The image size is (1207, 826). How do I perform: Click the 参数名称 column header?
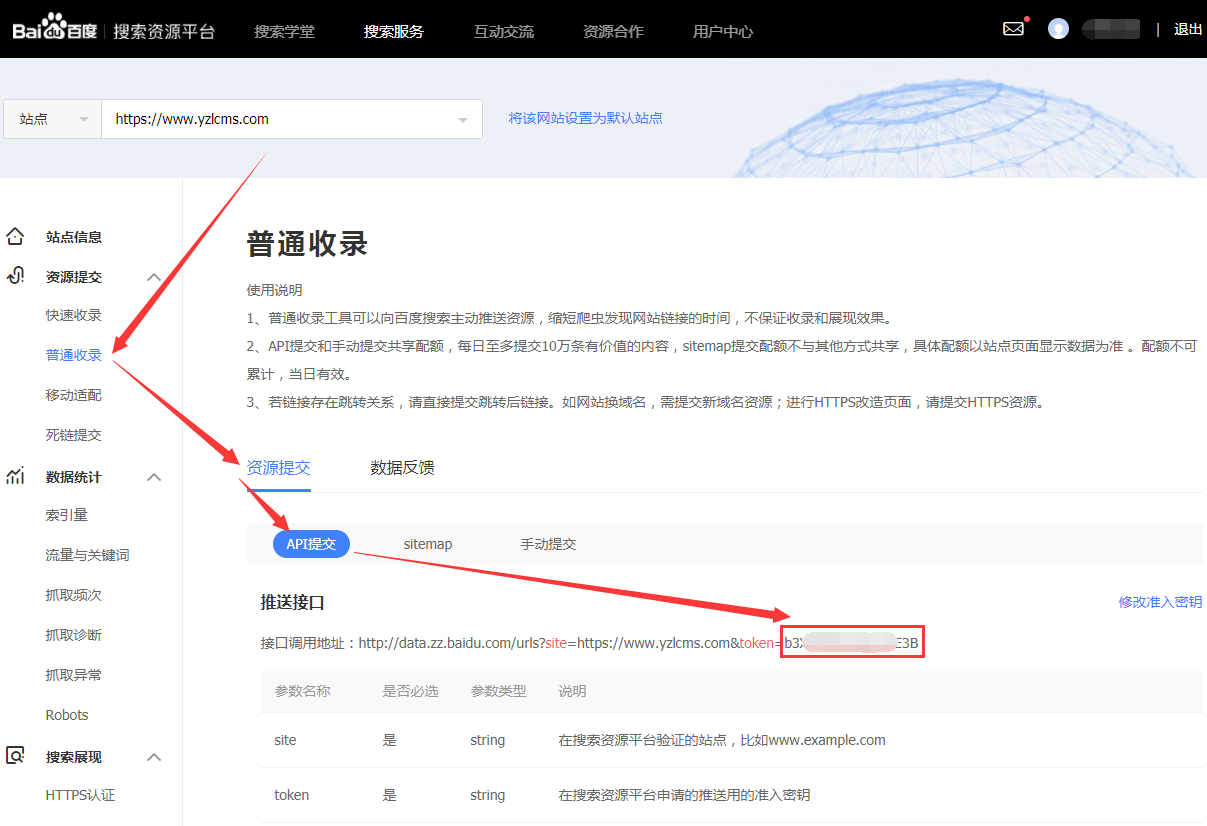(x=302, y=691)
